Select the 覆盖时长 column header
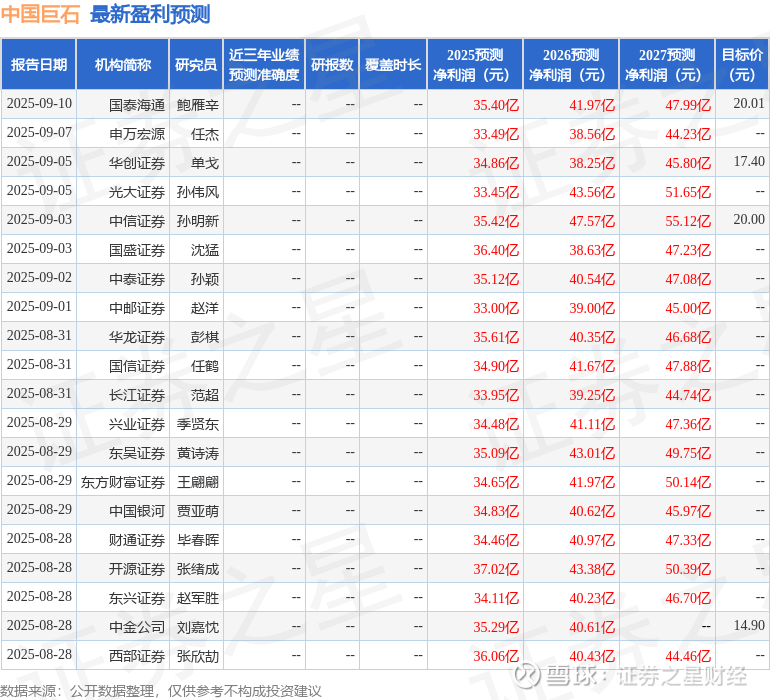 (x=393, y=64)
